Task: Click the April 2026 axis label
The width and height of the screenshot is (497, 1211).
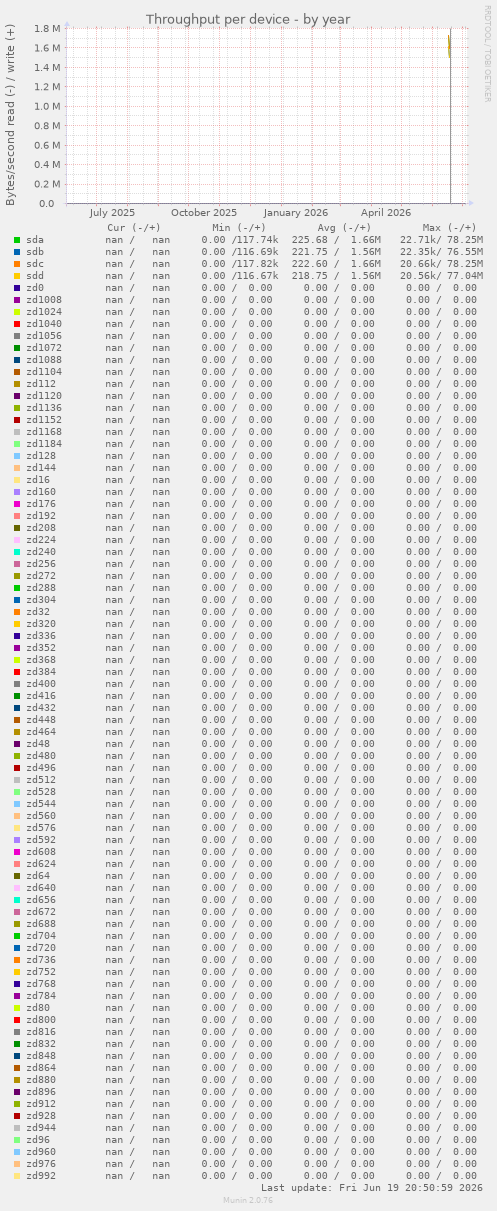Action: (x=386, y=212)
